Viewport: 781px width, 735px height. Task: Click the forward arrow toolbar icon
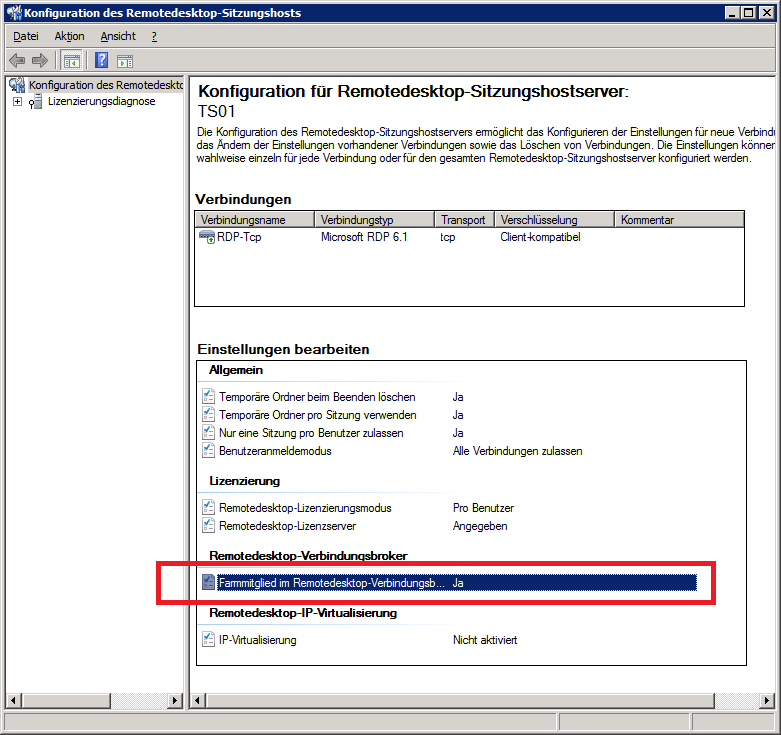[40, 60]
